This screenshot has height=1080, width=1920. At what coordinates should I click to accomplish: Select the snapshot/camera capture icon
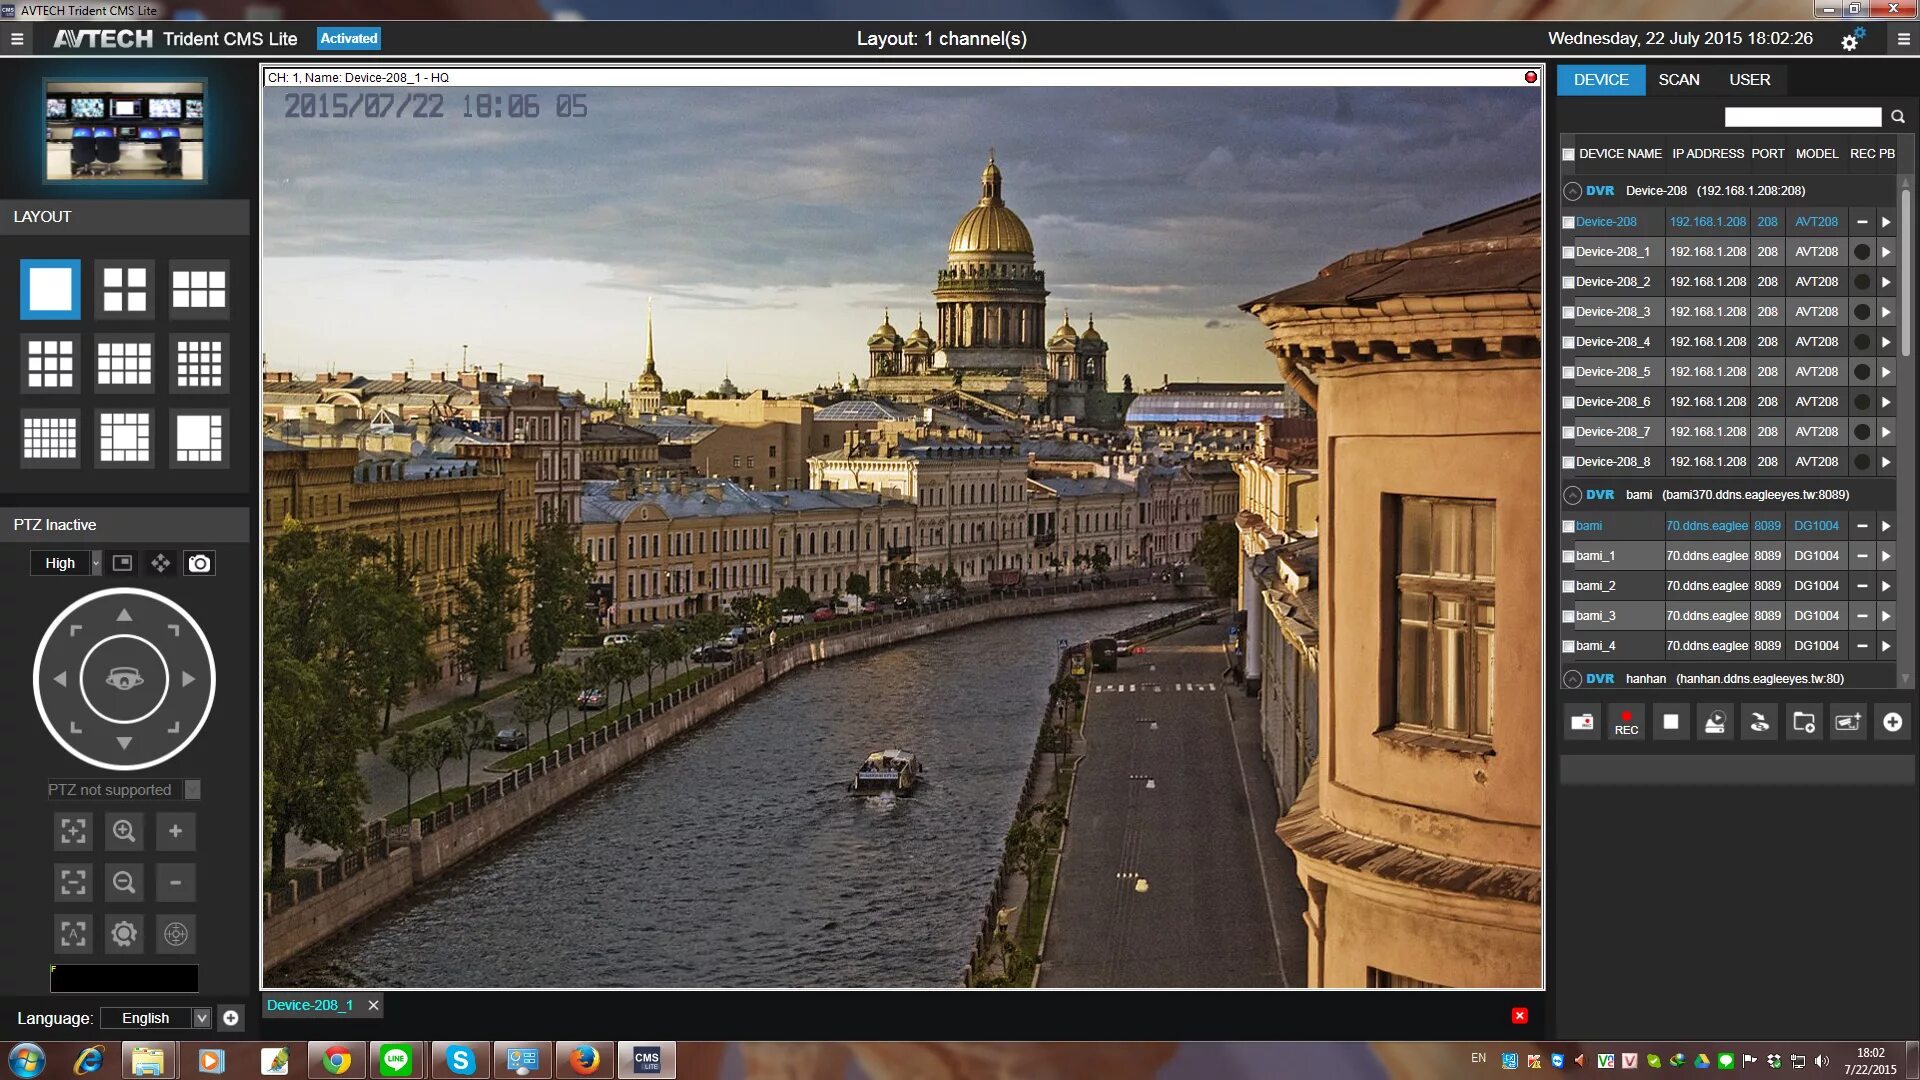(198, 563)
